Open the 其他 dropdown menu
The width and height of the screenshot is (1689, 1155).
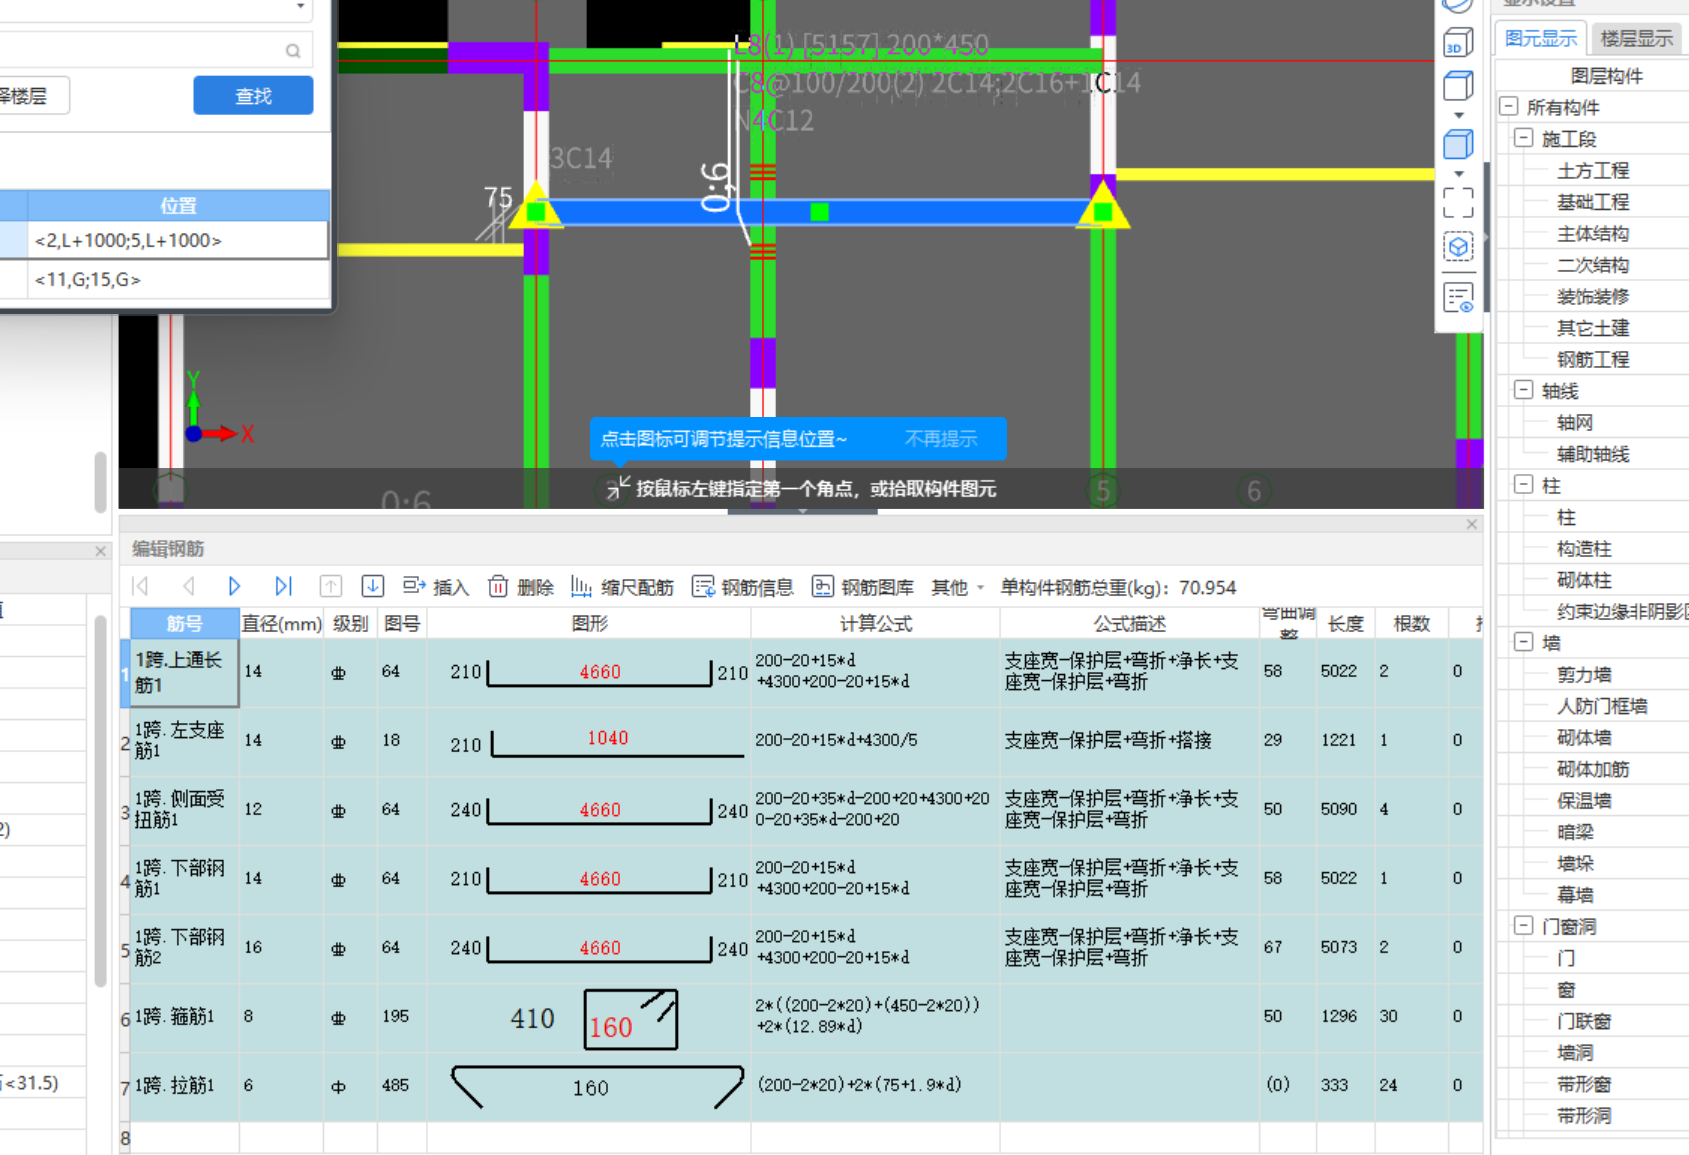(957, 587)
